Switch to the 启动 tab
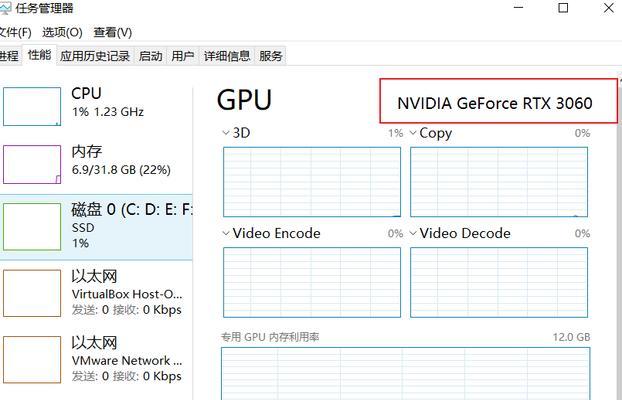Screen dimensions: 622x400 click(x=151, y=56)
